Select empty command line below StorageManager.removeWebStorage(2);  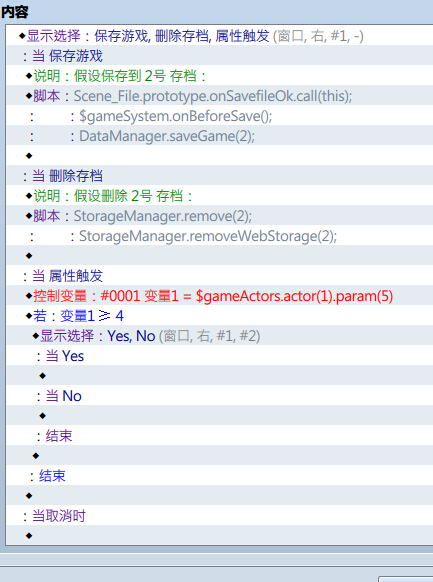(220, 256)
